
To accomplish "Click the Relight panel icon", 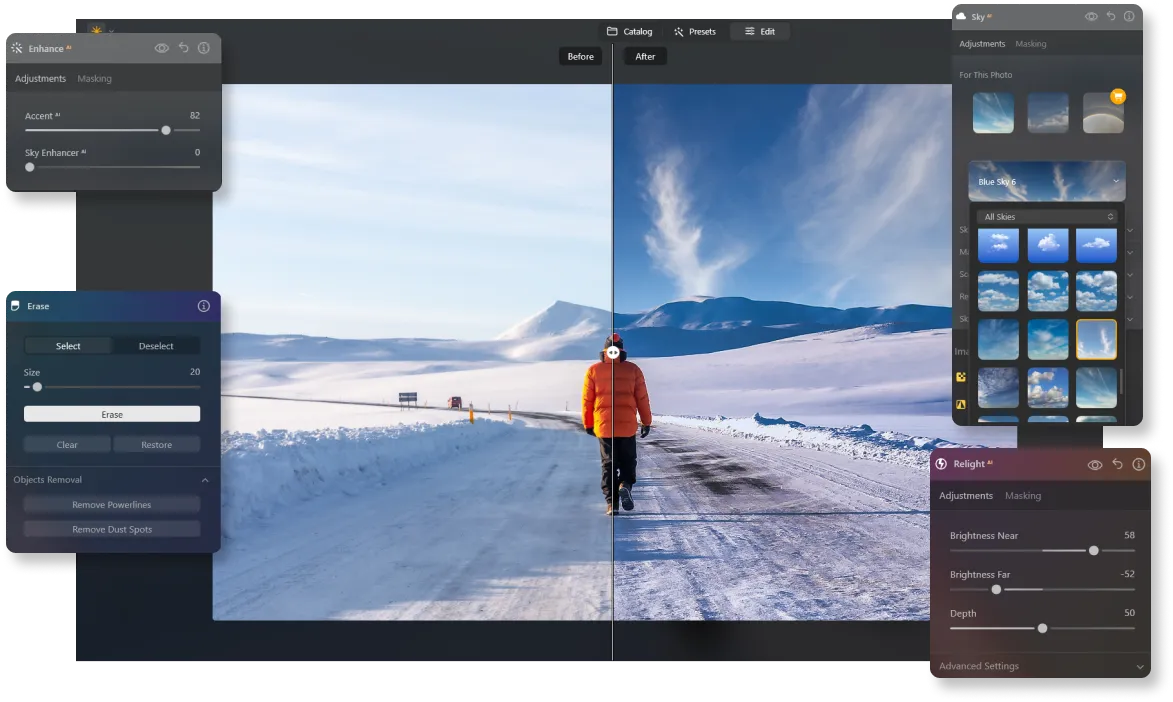I will point(941,464).
